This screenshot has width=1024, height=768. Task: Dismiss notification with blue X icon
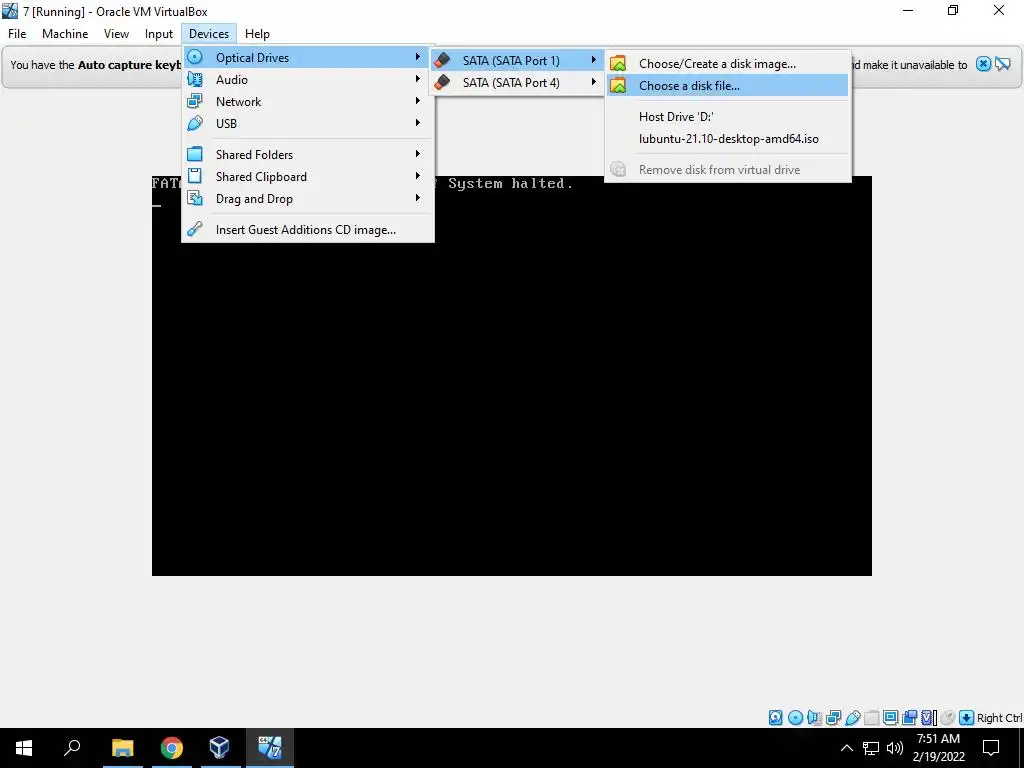pos(984,64)
